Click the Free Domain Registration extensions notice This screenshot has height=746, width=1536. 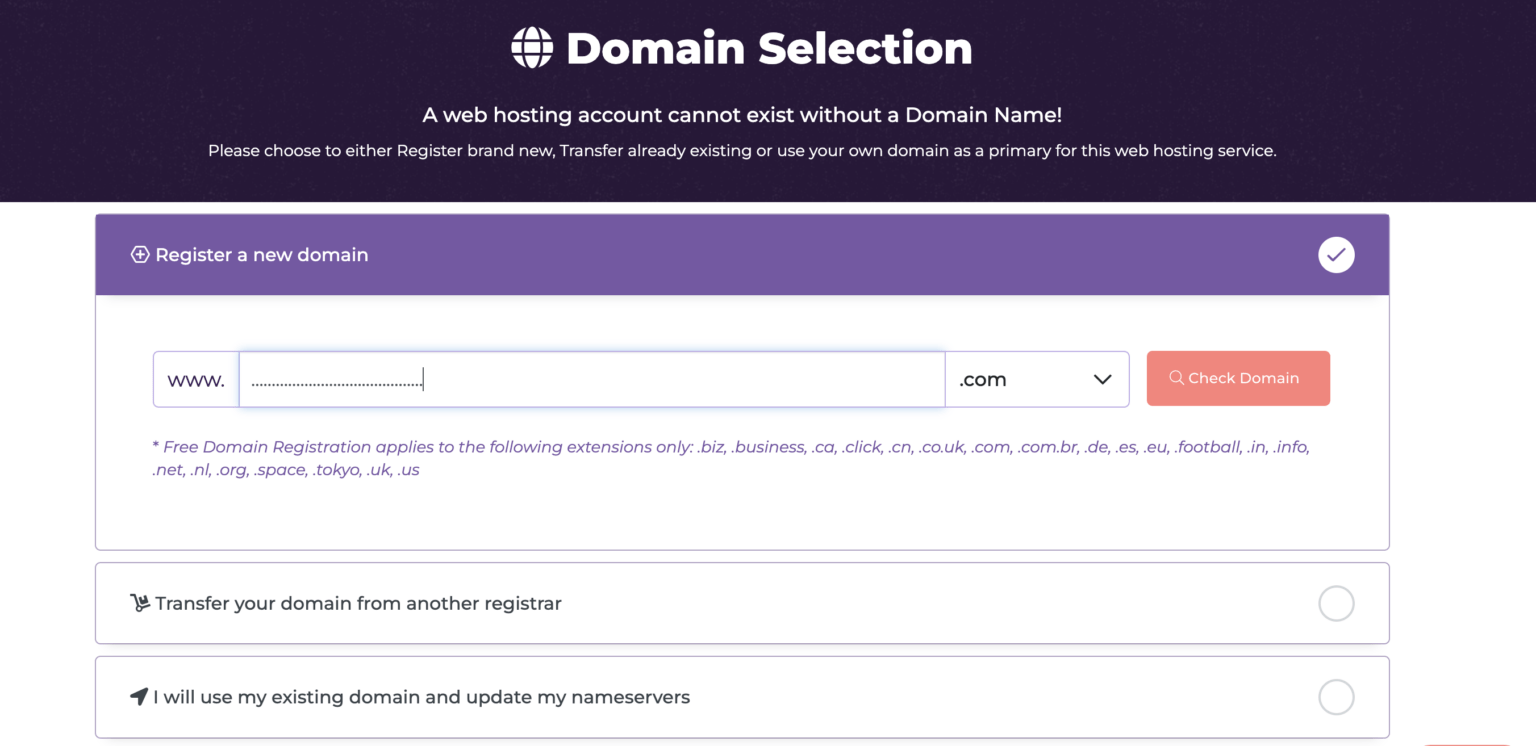pos(730,457)
